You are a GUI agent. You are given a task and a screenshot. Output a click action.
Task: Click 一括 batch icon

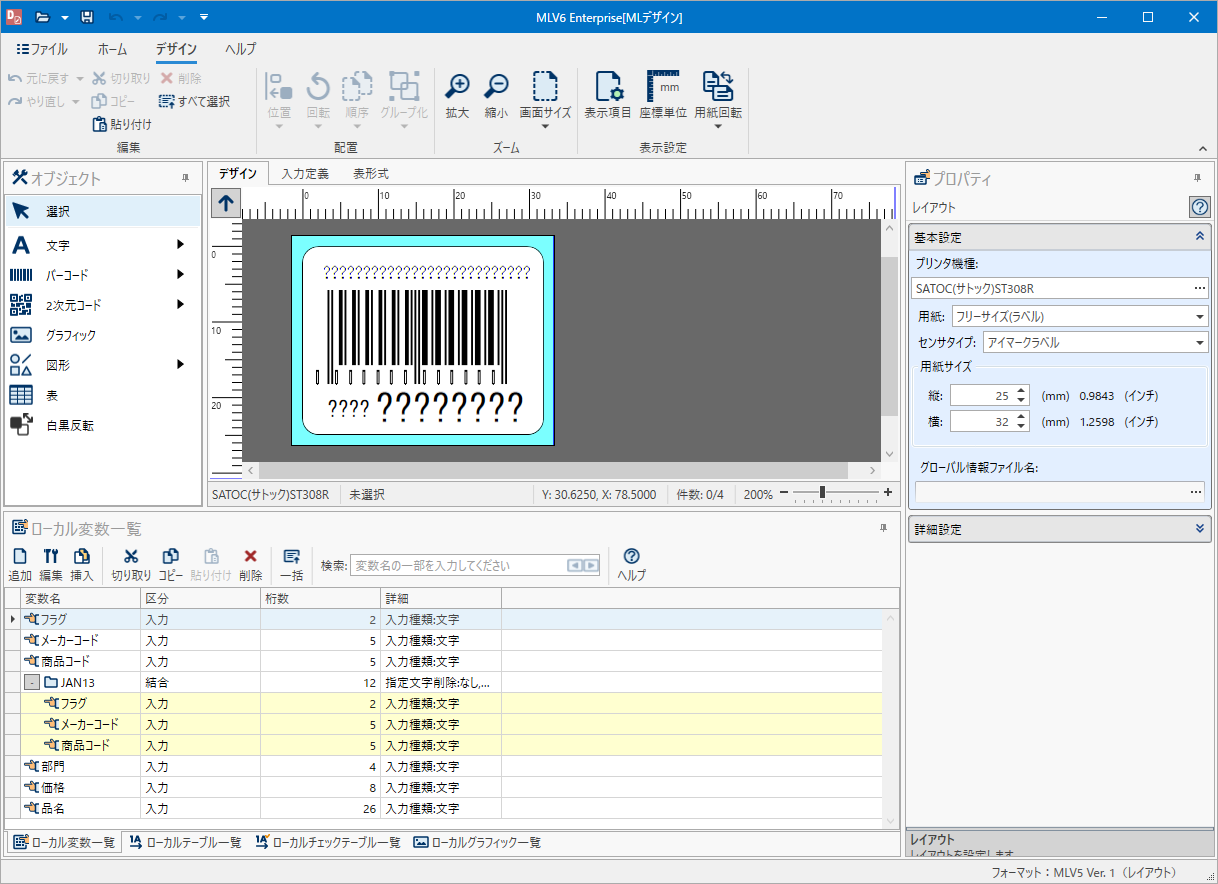pos(292,565)
